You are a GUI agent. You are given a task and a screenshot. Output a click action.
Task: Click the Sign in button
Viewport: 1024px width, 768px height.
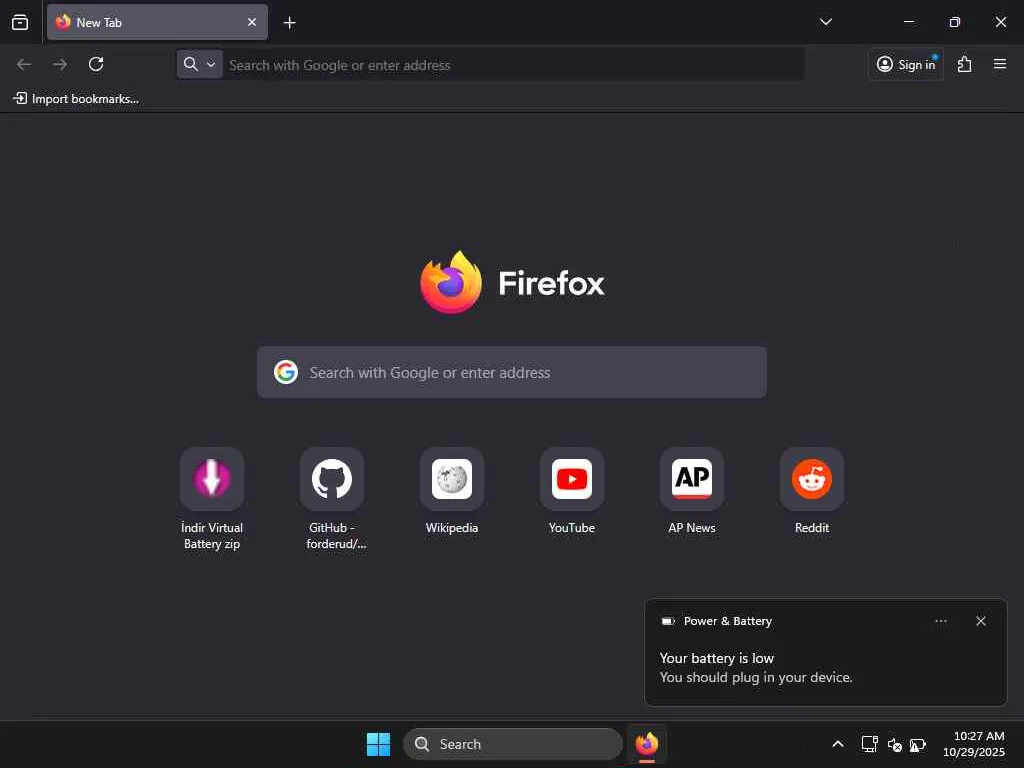pos(906,64)
